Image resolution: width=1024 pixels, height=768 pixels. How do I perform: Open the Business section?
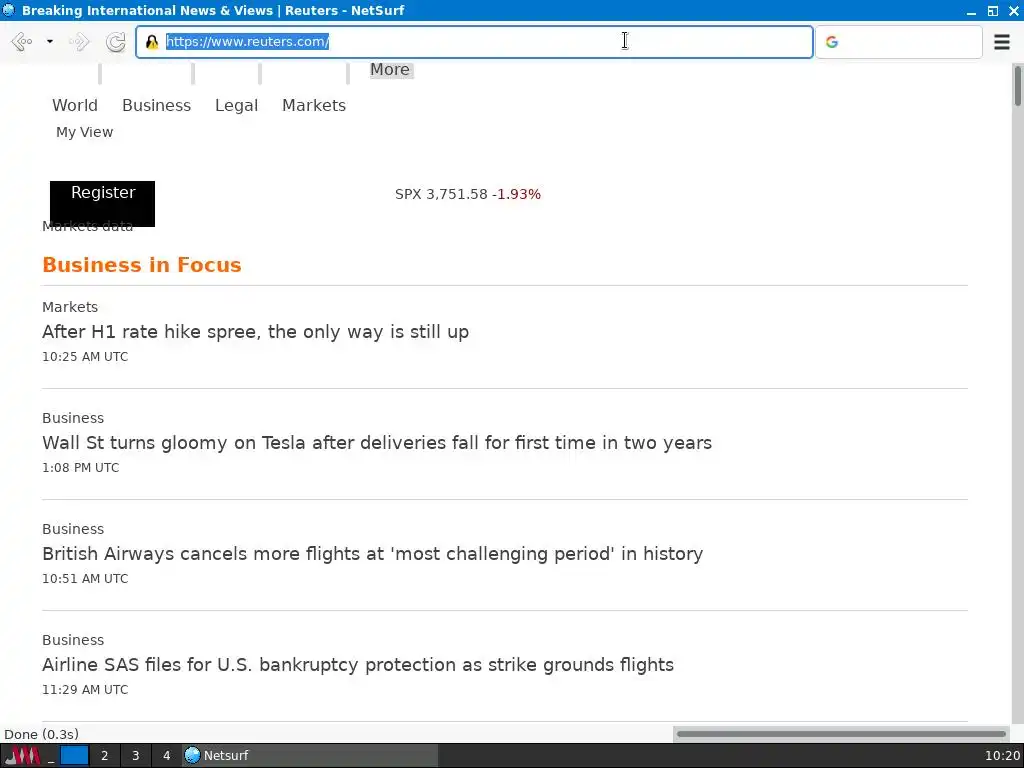tap(157, 105)
